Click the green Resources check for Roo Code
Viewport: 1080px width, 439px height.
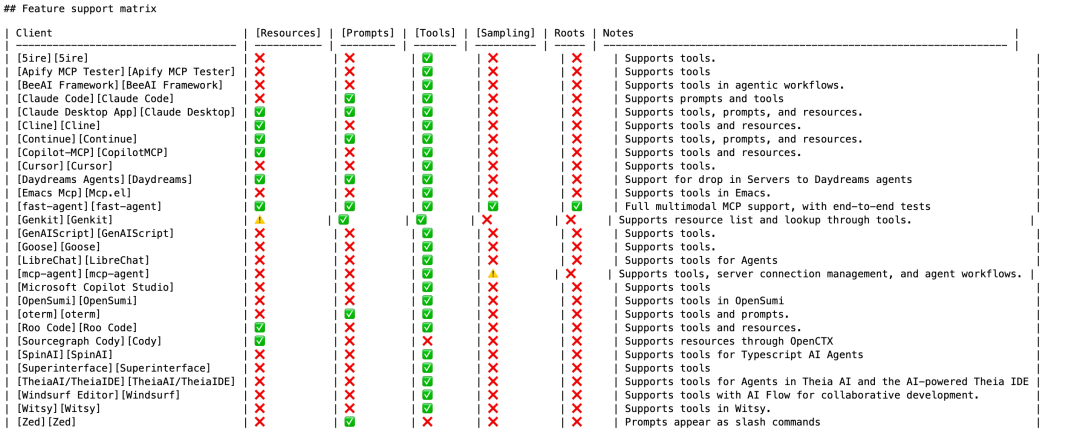[260, 327]
